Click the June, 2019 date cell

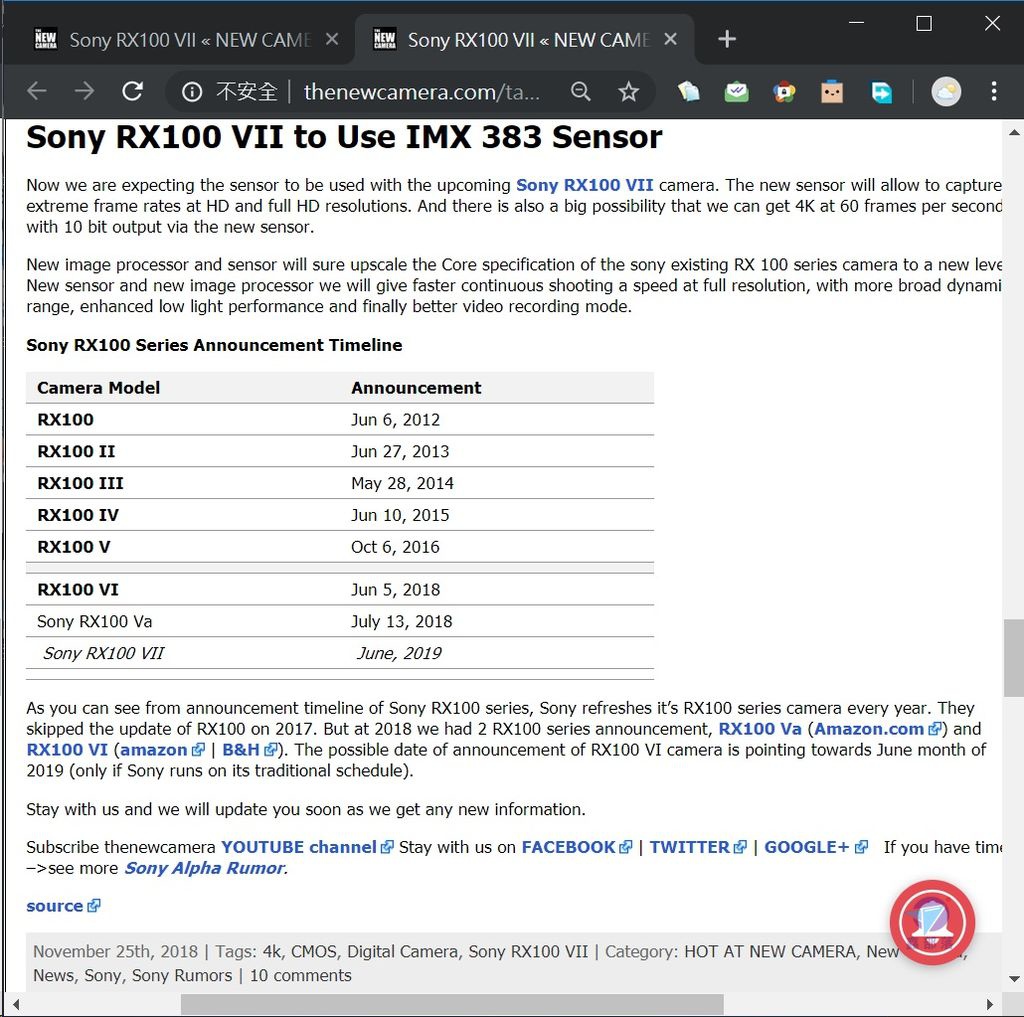(399, 653)
